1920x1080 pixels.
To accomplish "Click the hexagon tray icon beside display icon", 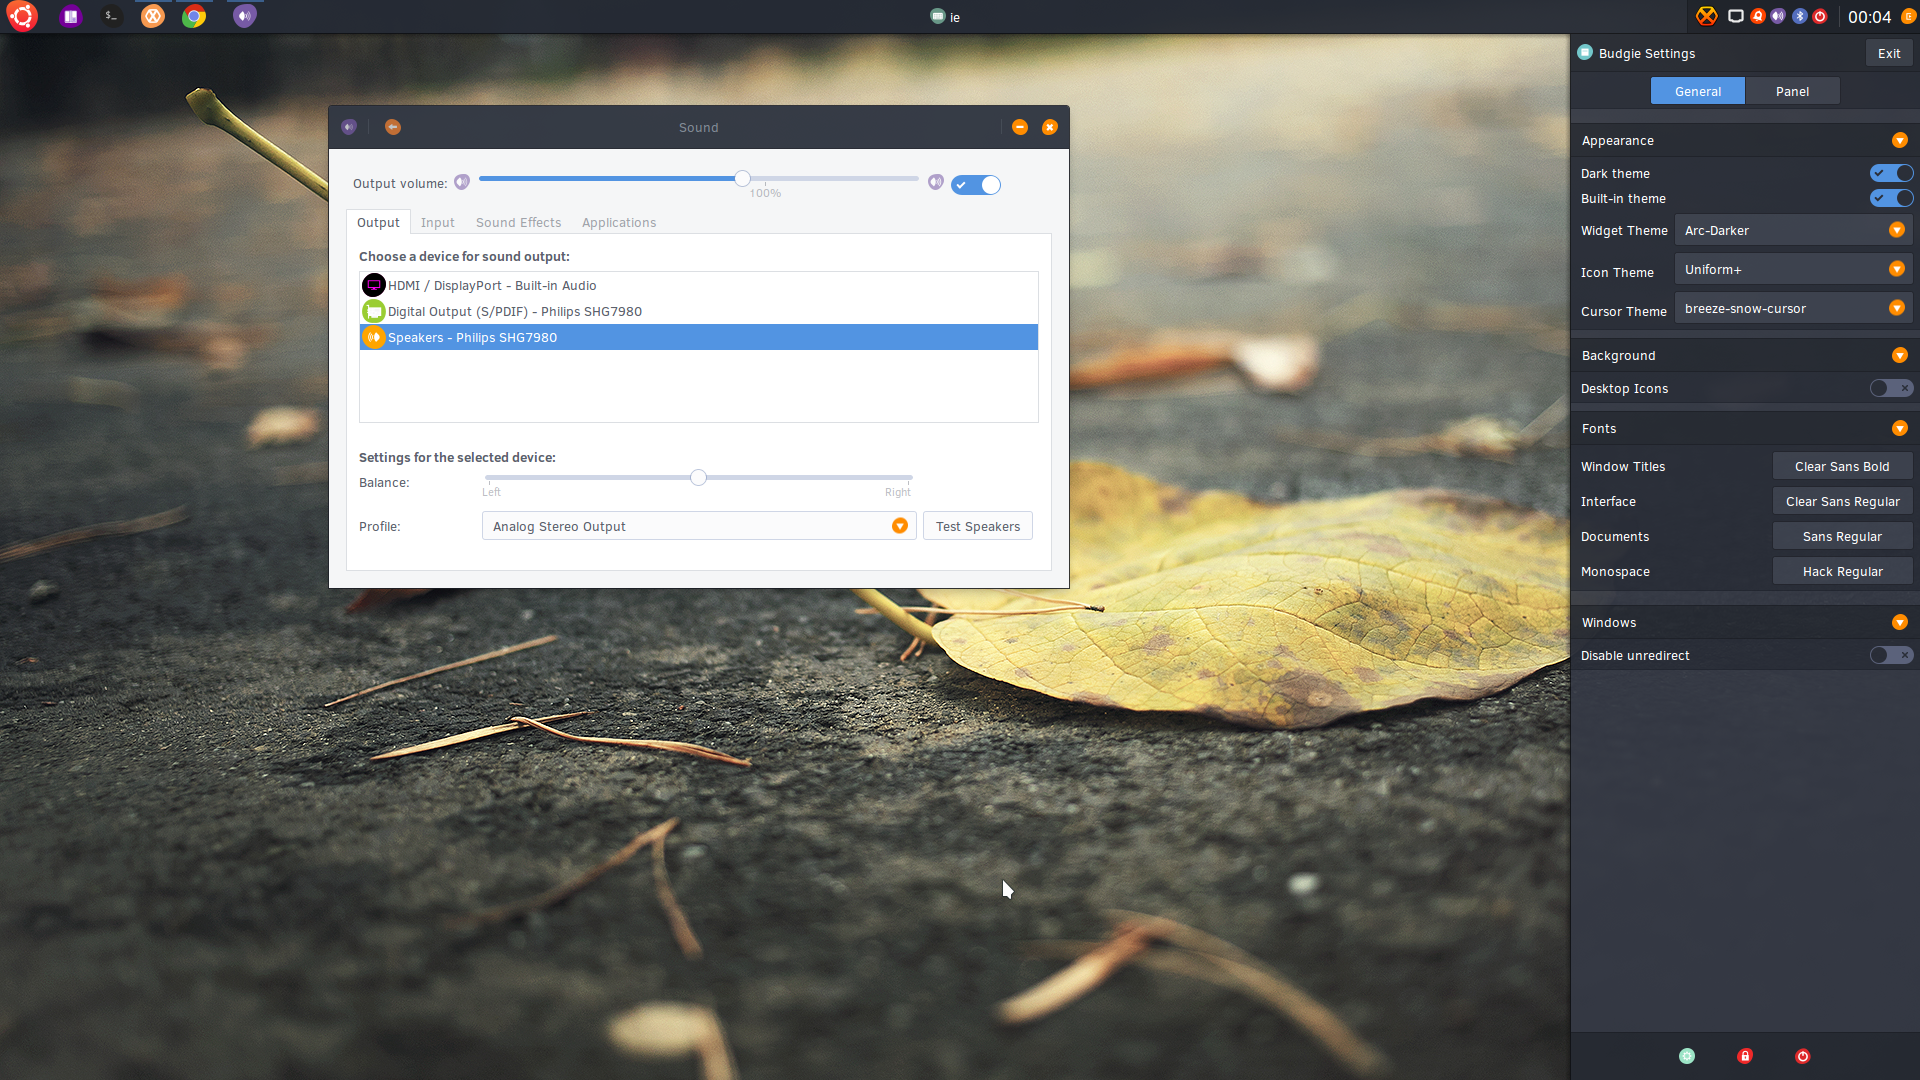I will 1707,16.
